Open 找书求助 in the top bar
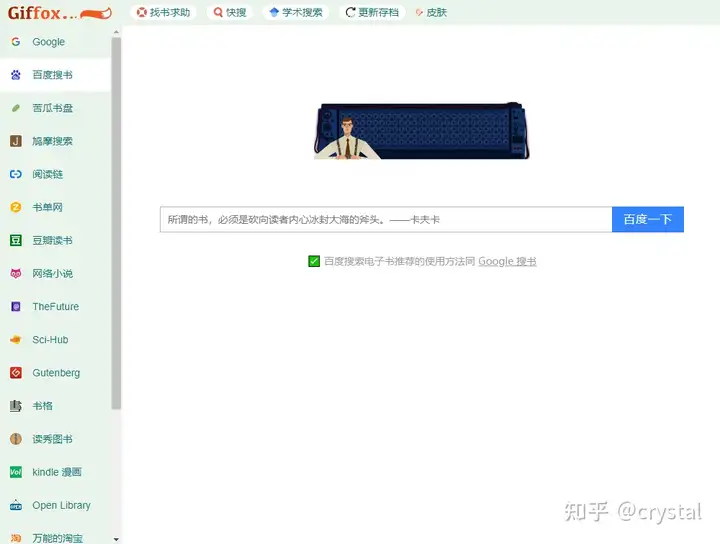This screenshot has height=544, width=720. [164, 12]
